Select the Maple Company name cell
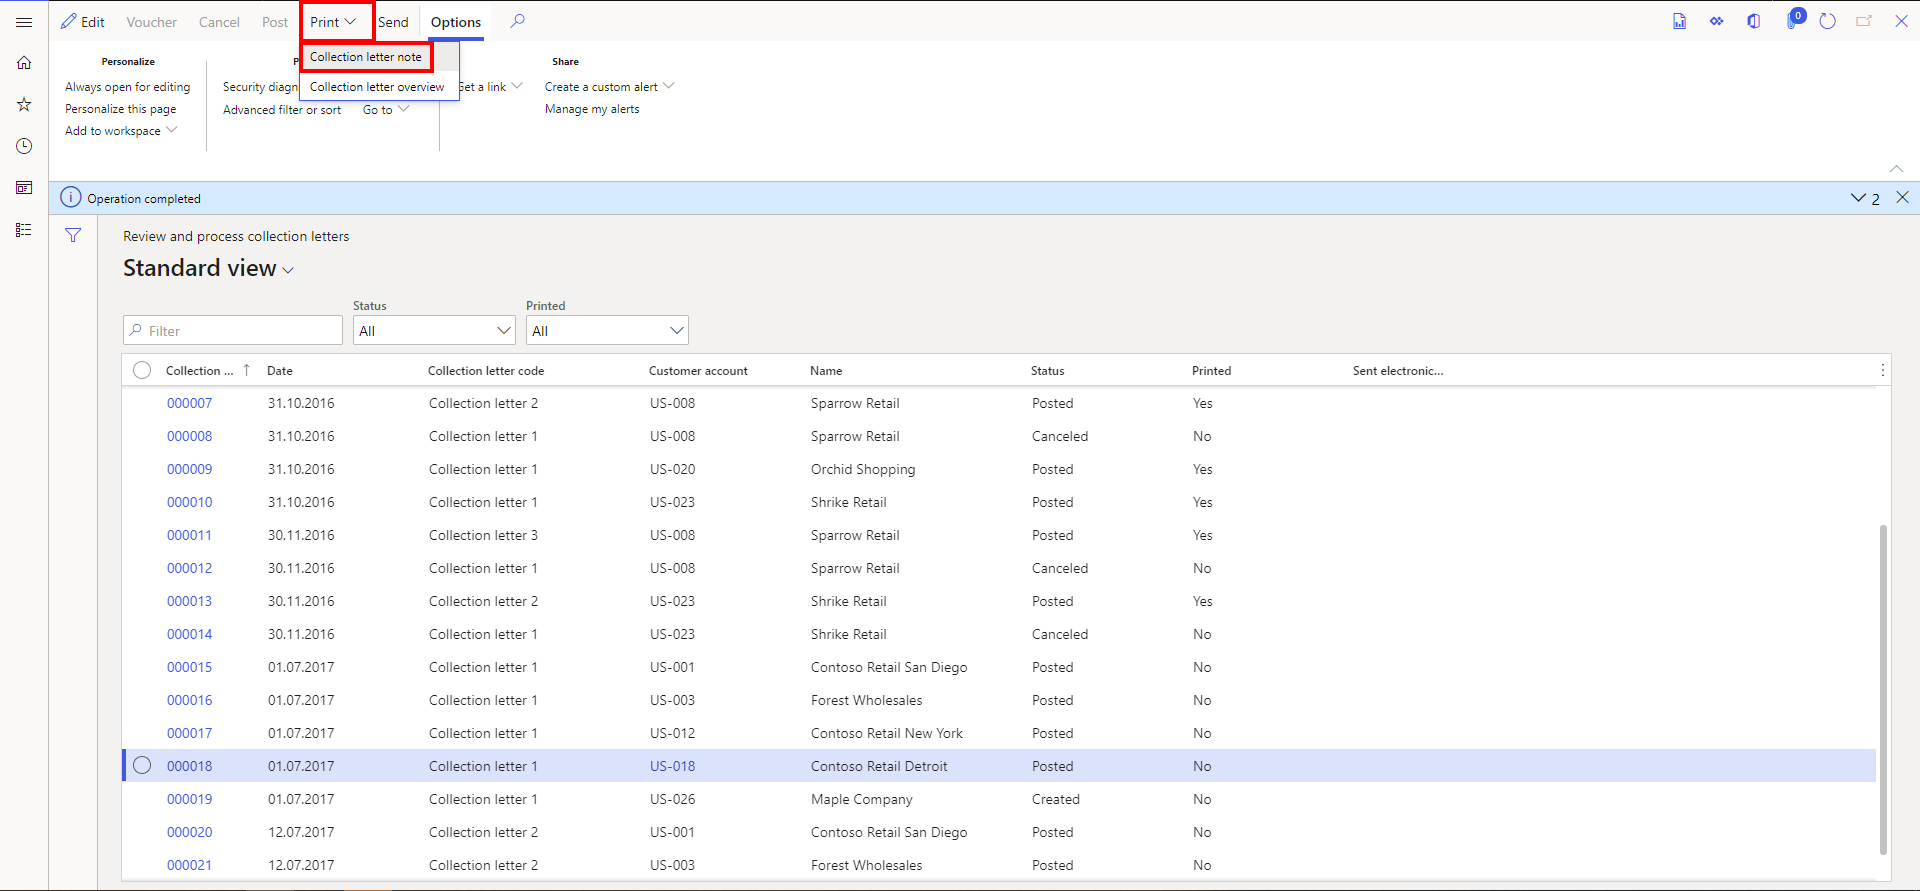The height and width of the screenshot is (891, 1920). point(862,799)
